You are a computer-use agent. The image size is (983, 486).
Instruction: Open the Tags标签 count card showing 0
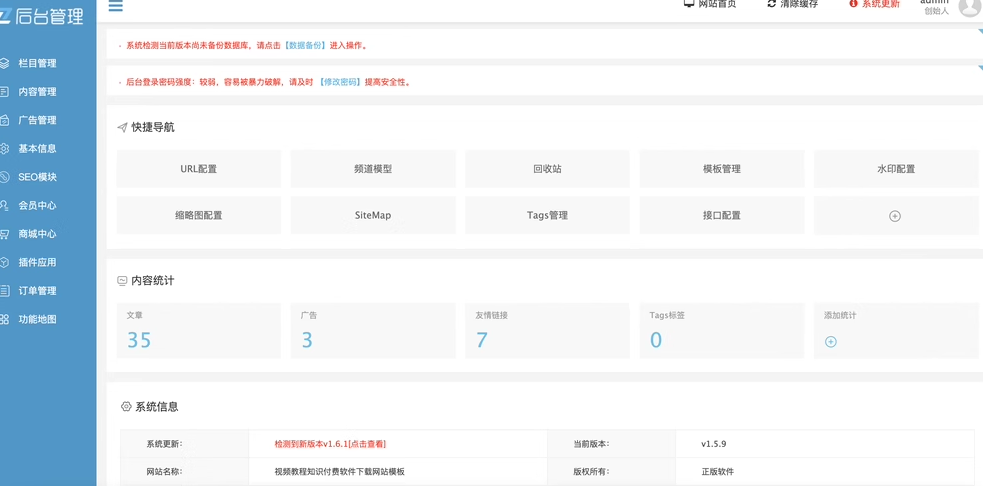[x=722, y=330]
